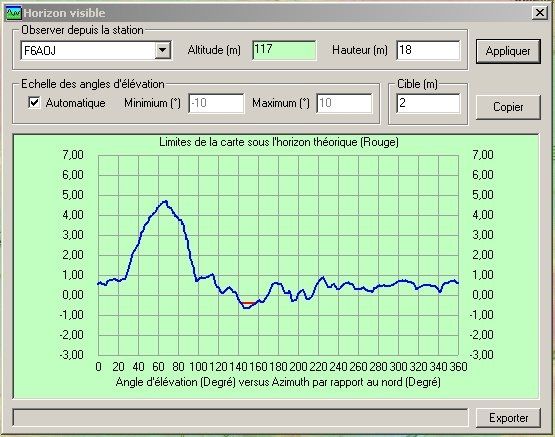Open the station dropdown arrow
This screenshot has height=437, width=555.
pos(163,50)
